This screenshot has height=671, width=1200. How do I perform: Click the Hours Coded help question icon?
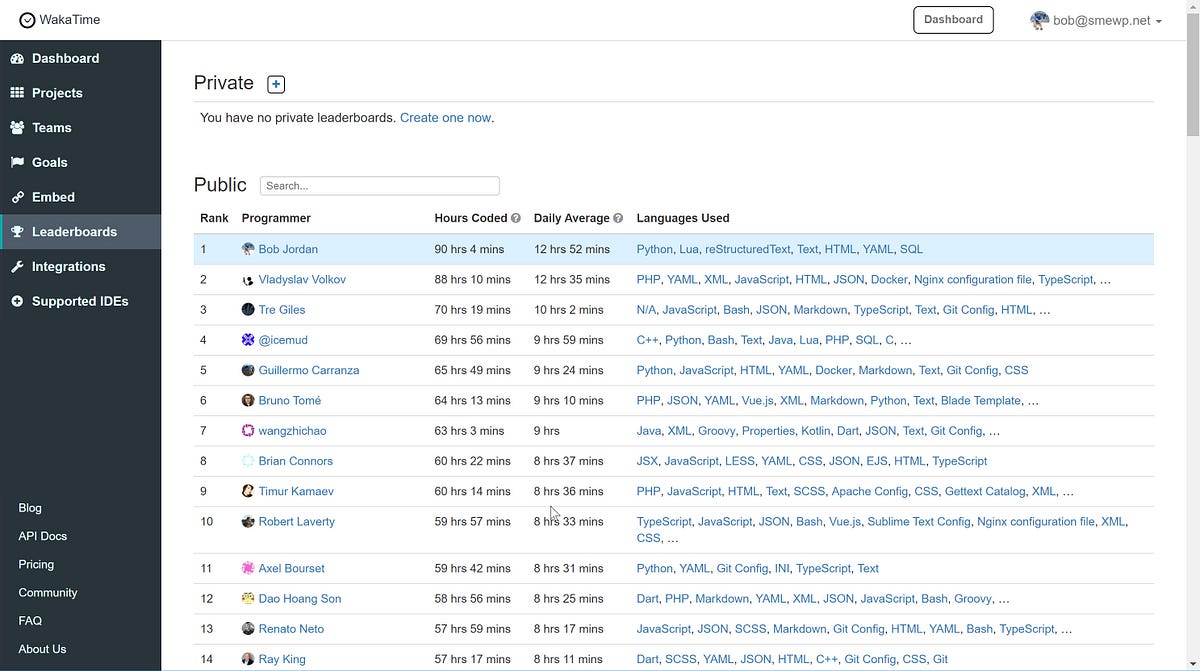click(516, 218)
